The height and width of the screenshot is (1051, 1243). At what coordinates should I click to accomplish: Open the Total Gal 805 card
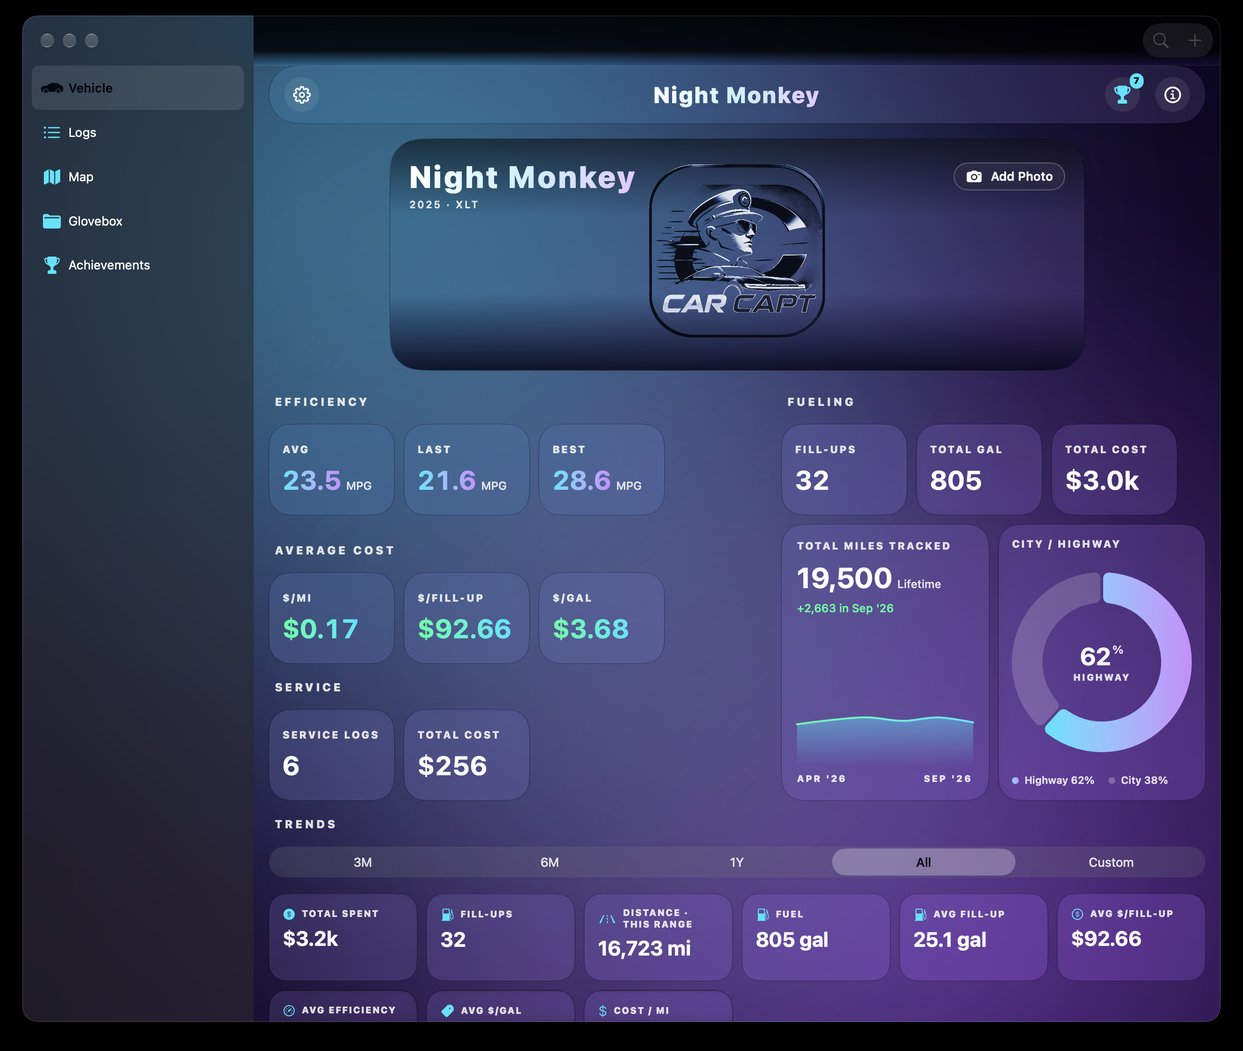979,470
